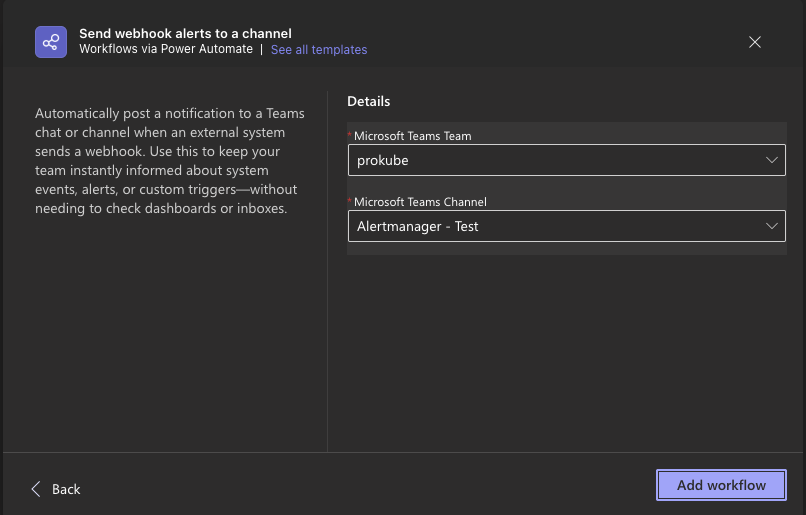Click the prokube team selection field
Screen dimensions: 806x515
(x=550, y=160)
